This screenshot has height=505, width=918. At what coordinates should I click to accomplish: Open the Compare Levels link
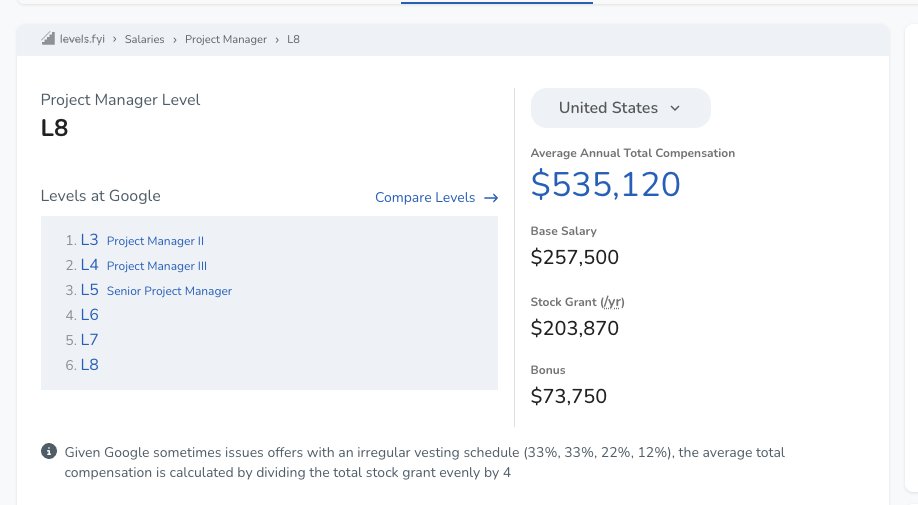[425, 198]
